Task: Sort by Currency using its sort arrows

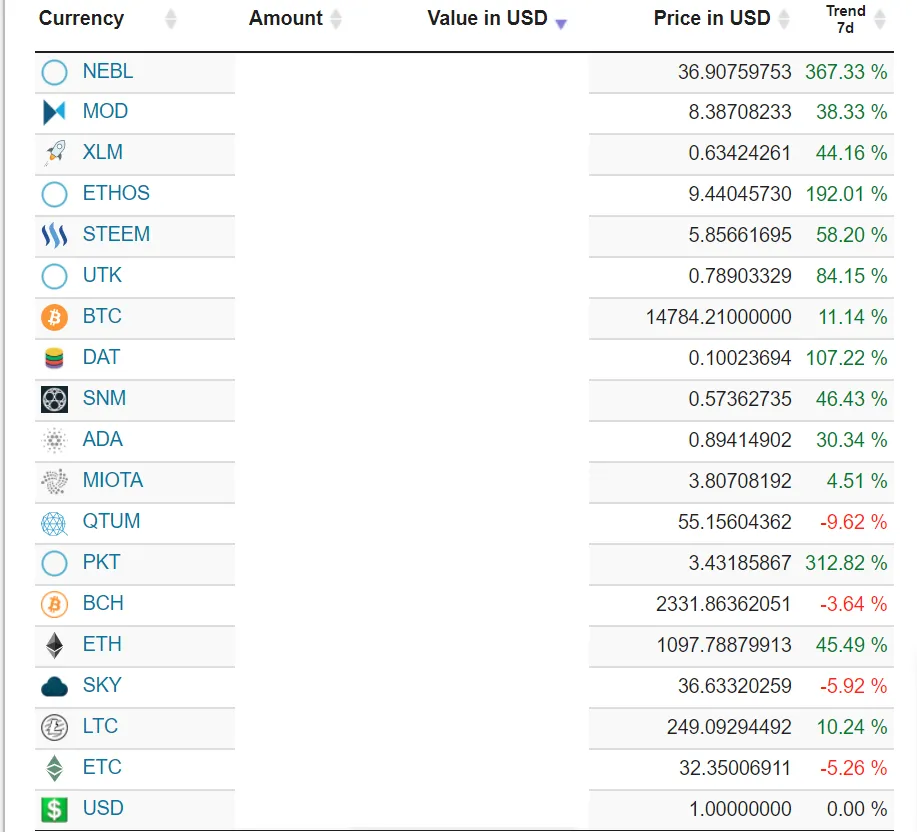Action: (171, 19)
